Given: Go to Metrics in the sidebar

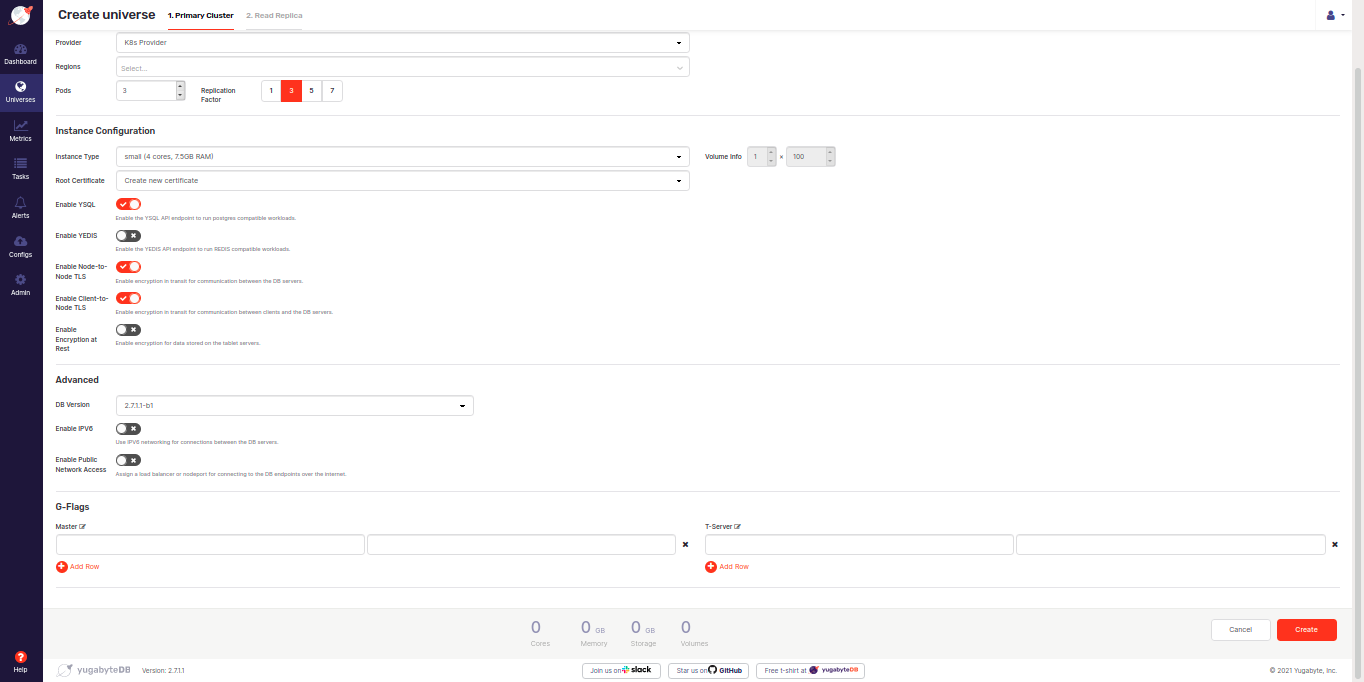Looking at the screenshot, I should tap(20, 126).
